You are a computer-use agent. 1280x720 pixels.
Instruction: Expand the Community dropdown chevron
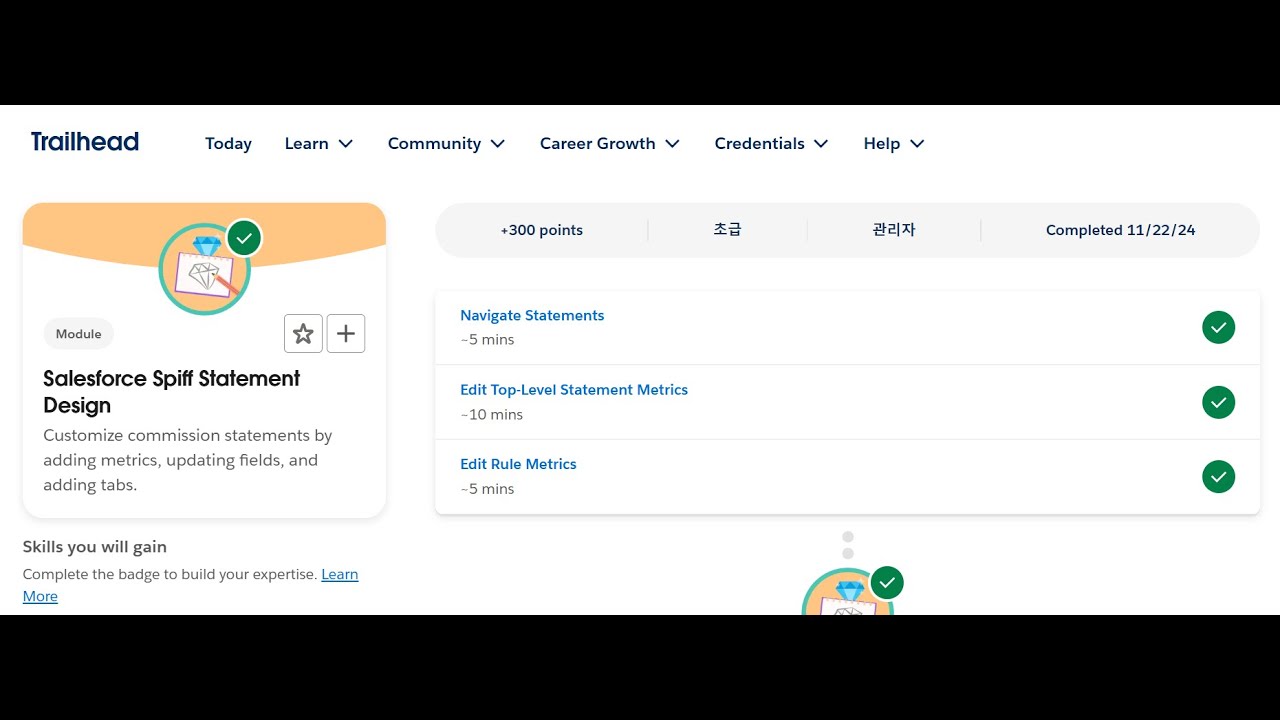[498, 144]
